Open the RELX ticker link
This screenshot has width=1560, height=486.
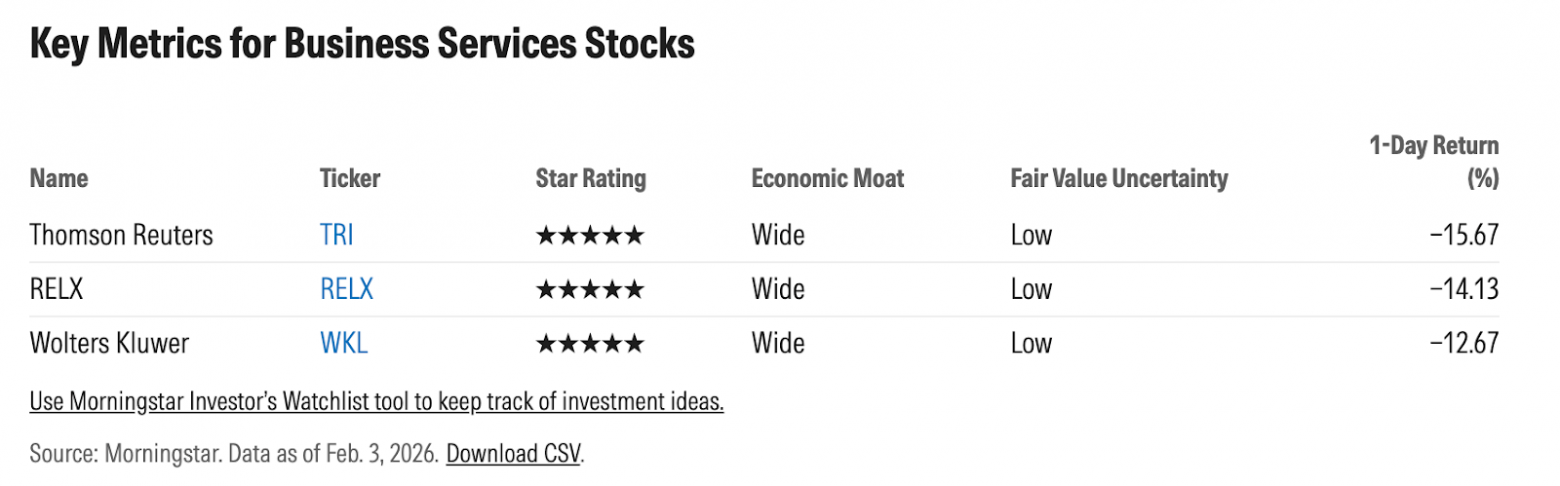pos(346,290)
